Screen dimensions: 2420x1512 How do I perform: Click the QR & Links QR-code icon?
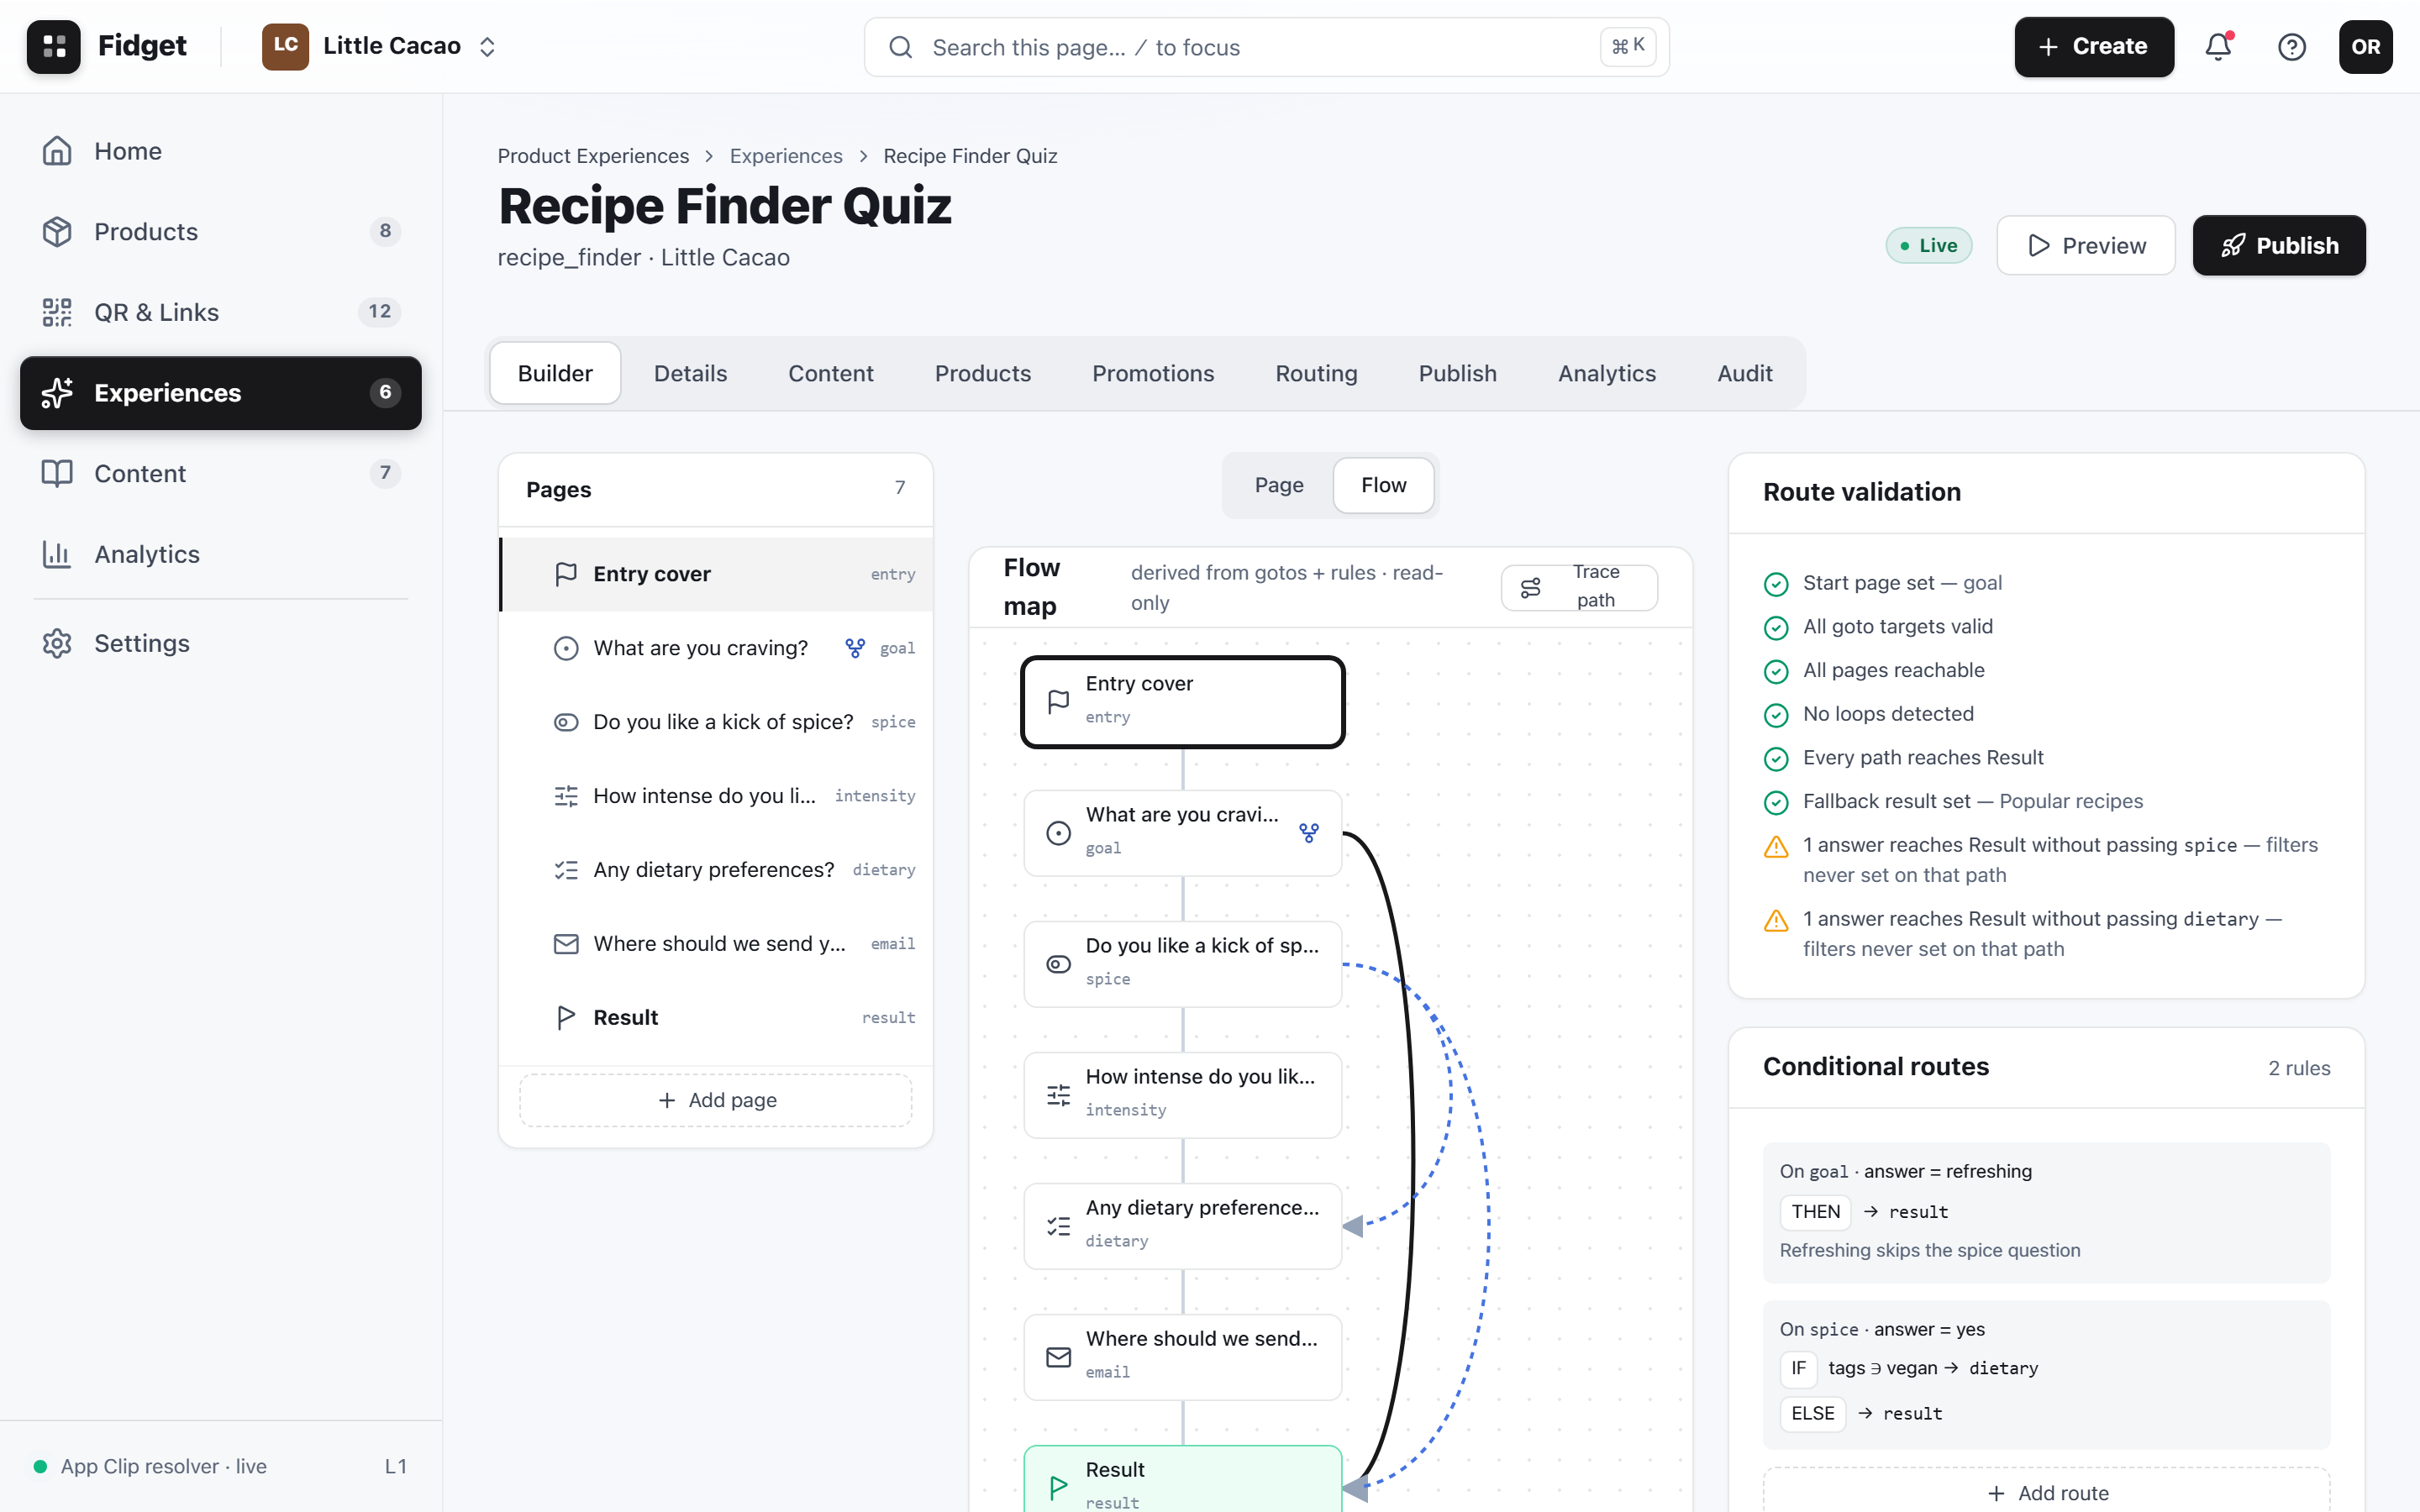click(57, 312)
